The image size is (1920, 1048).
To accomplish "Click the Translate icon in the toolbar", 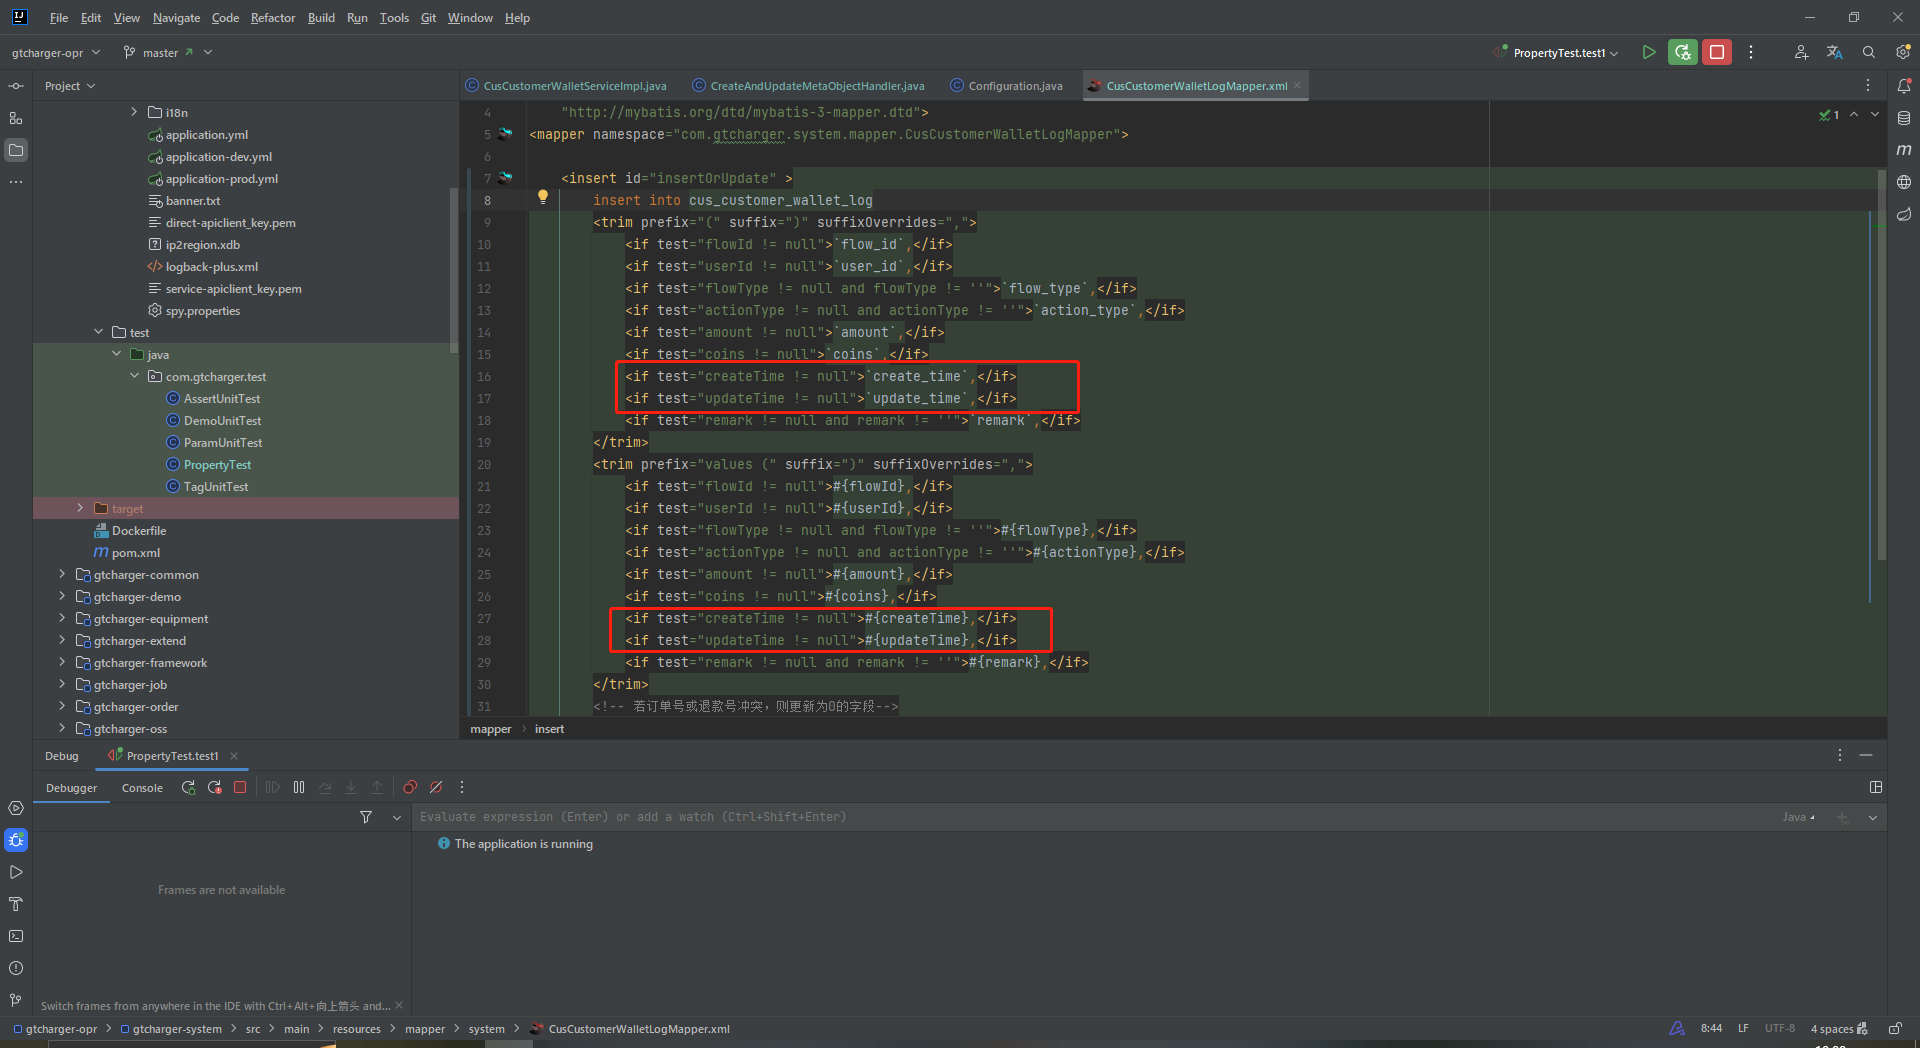I will tap(1834, 52).
